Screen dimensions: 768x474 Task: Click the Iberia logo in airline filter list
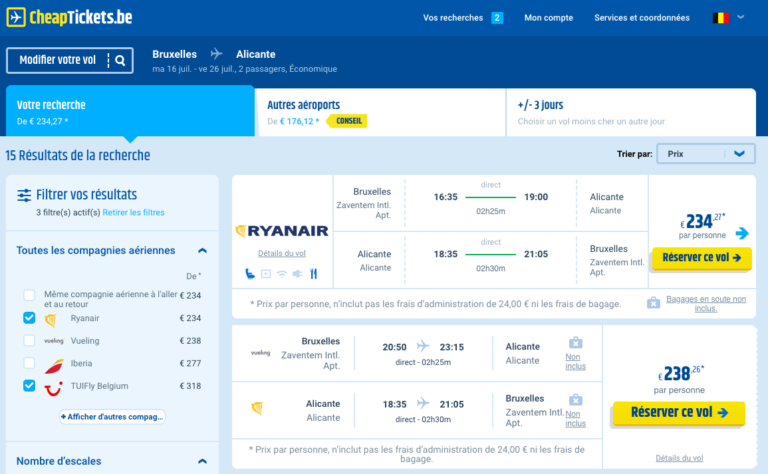point(54,366)
